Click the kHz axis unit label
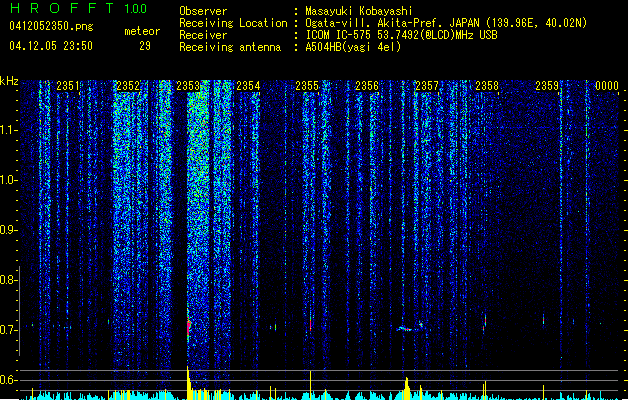The height and width of the screenshot is (400, 629). pyautogui.click(x=9, y=81)
